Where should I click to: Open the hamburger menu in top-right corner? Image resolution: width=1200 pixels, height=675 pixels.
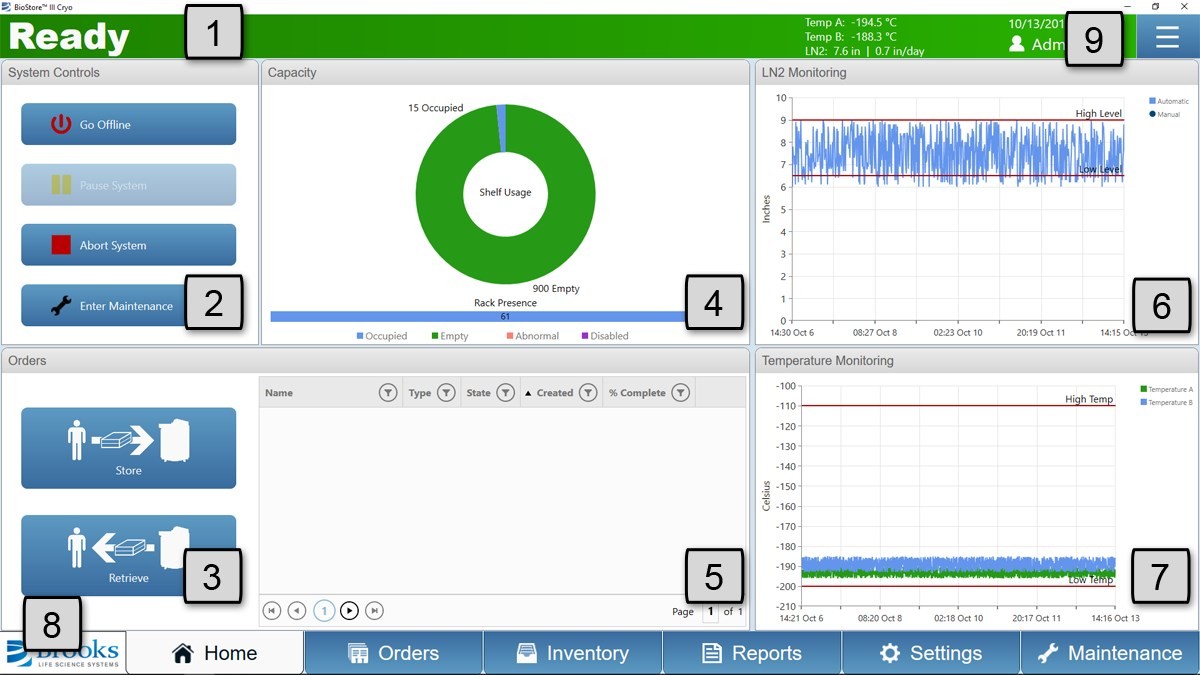coord(1167,37)
